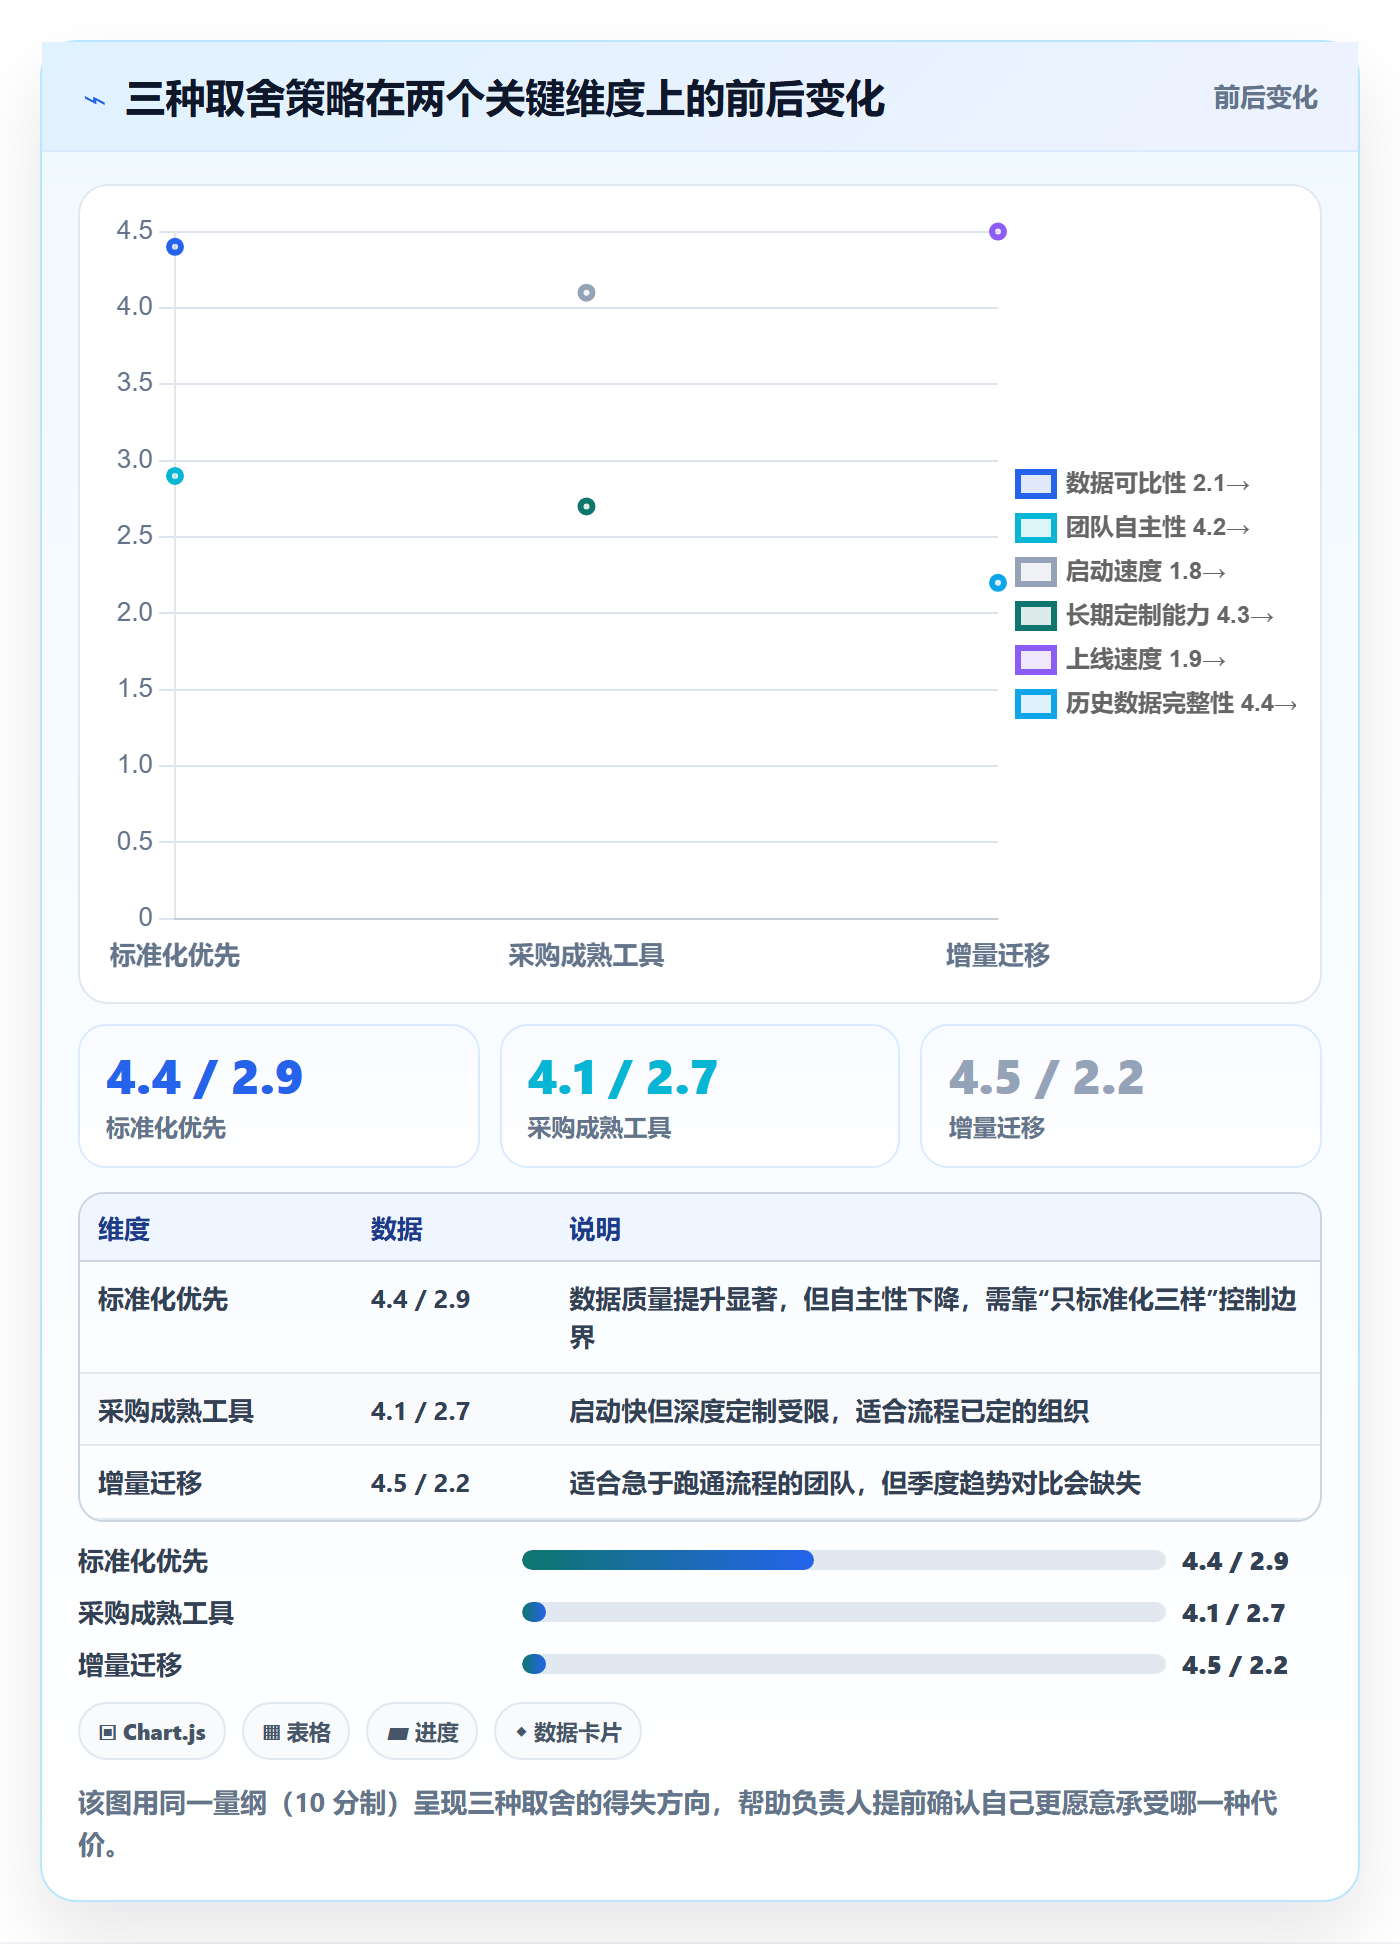Select the light blue data point at 2.2
The height and width of the screenshot is (1944, 1400).
tap(998, 583)
